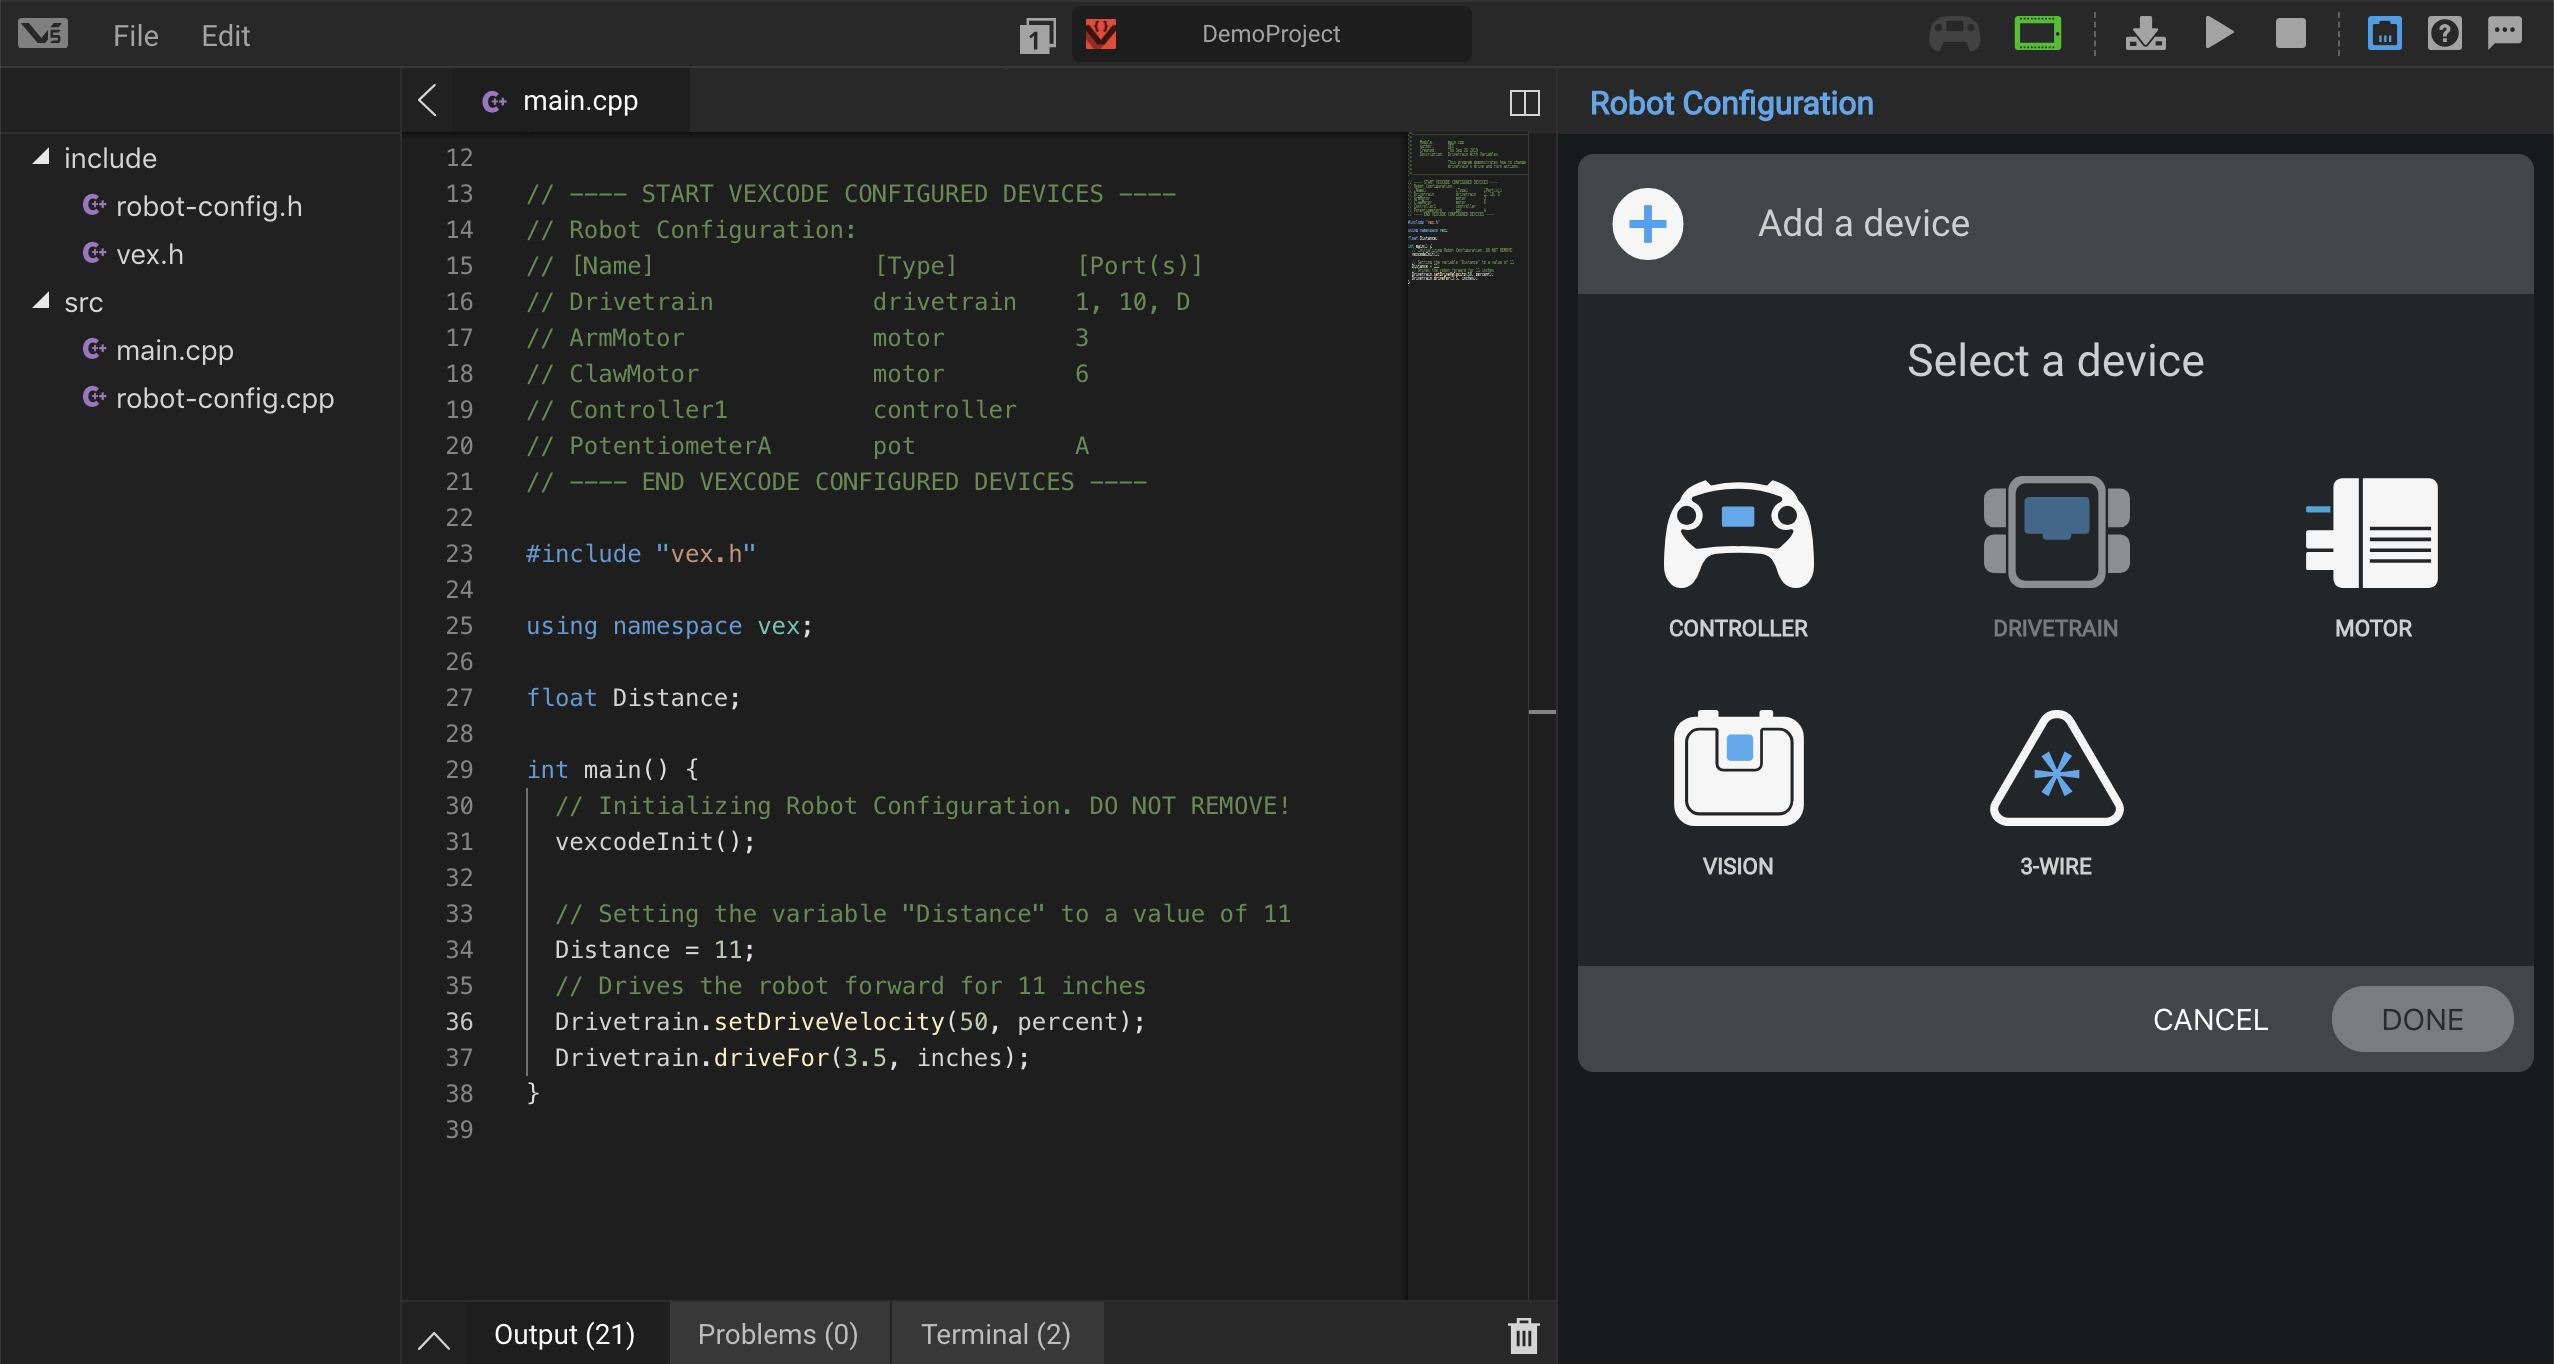This screenshot has height=1364, width=2554.
Task: Click the 'int main() {' line
Action: pyautogui.click(x=612, y=770)
